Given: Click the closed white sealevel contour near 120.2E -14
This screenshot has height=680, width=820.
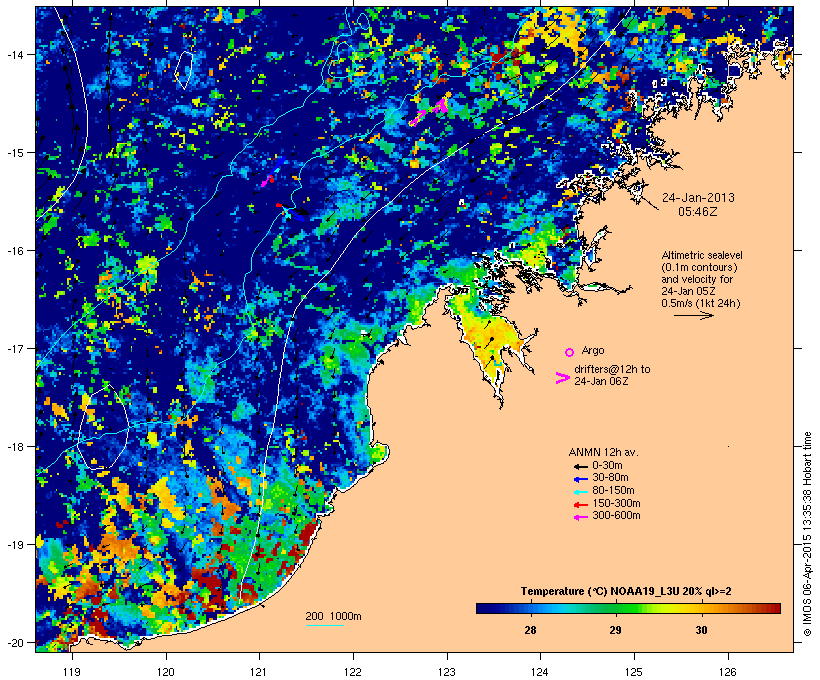Looking at the screenshot, I should [184, 70].
